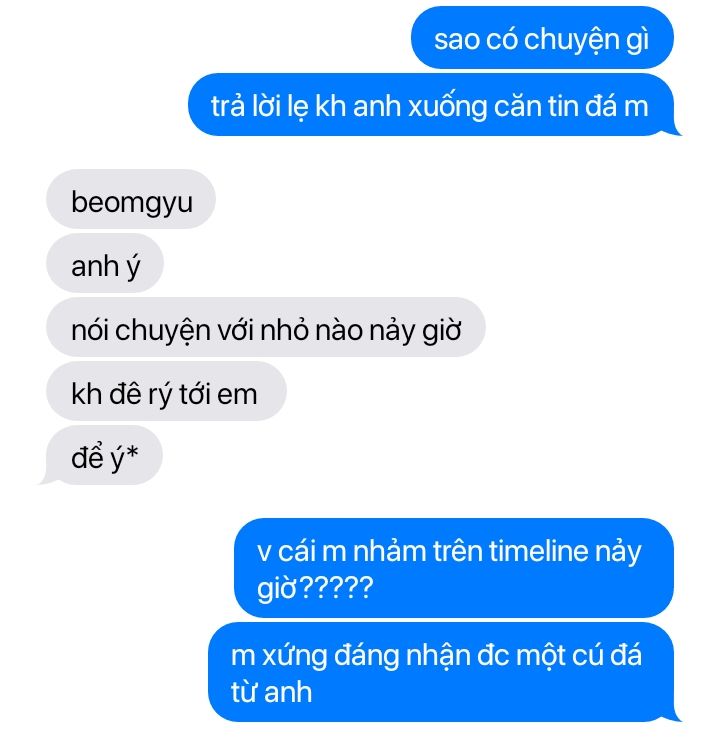Tap the gray 'beomgyu' message bubble
The height and width of the screenshot is (753, 719).
click(x=131, y=199)
